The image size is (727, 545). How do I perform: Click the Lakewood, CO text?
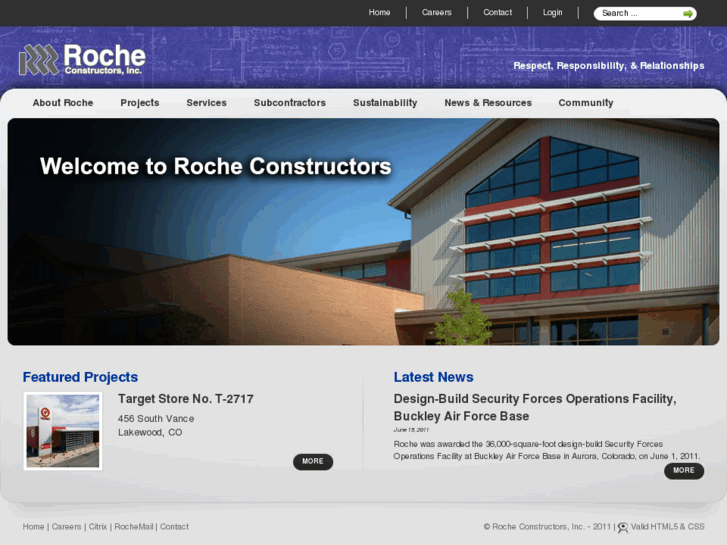point(150,433)
